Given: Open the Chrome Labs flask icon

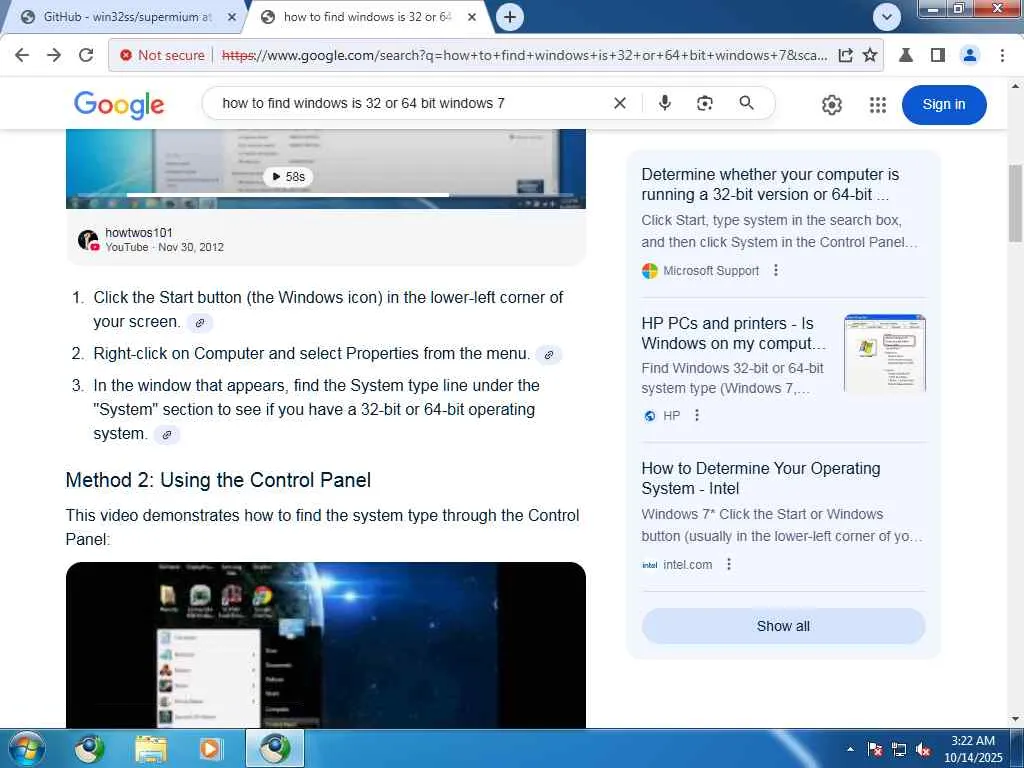Looking at the screenshot, I should tap(906, 55).
